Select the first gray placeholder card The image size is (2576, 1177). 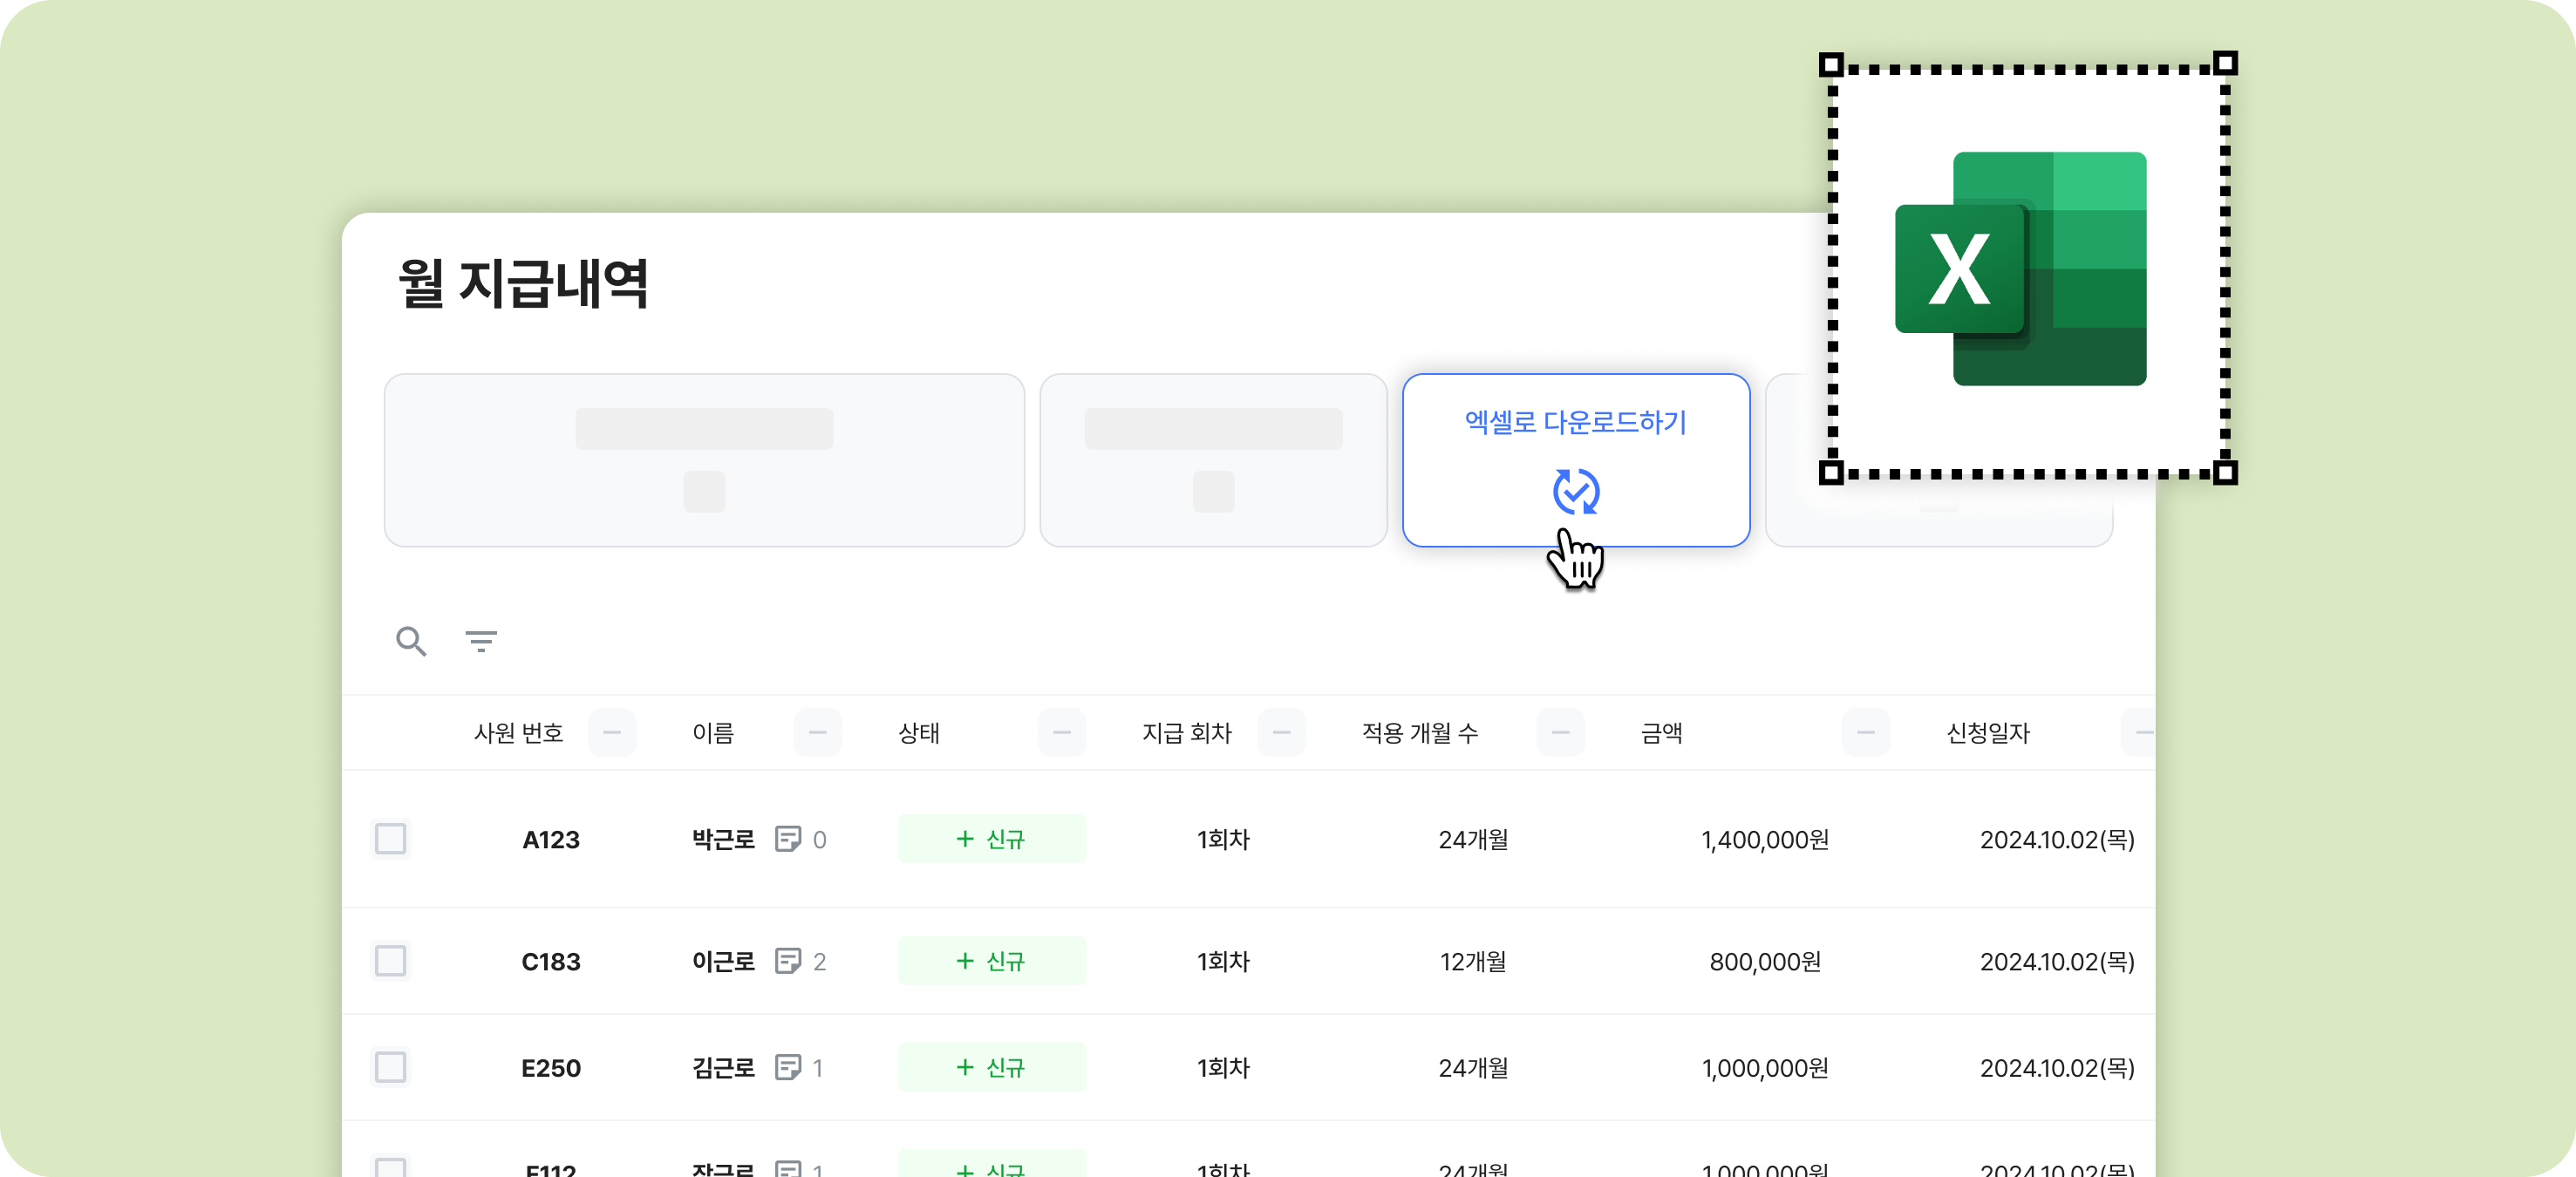[x=704, y=460]
